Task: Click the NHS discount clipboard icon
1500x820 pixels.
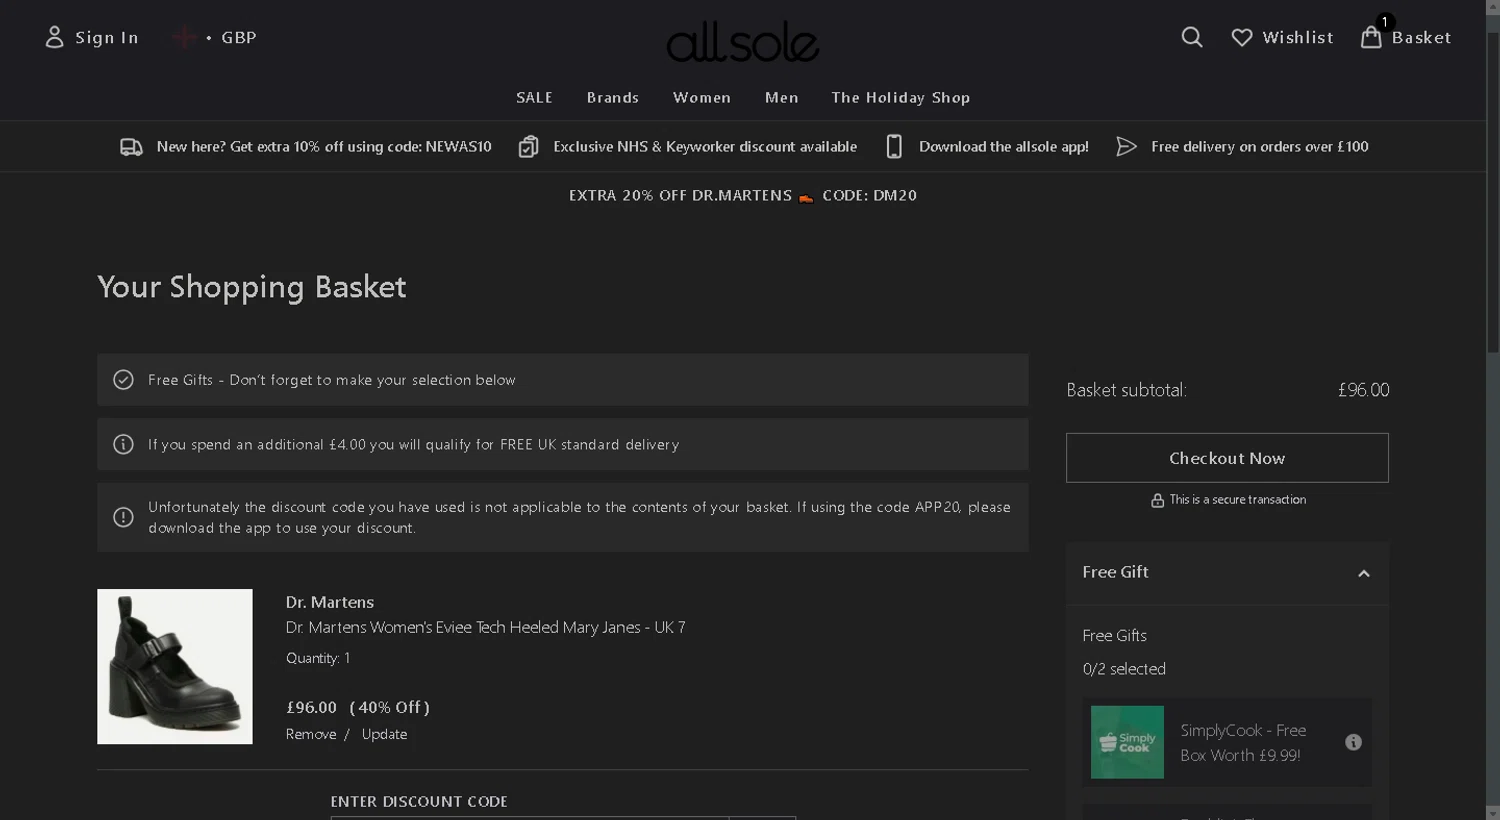Action: click(x=528, y=147)
